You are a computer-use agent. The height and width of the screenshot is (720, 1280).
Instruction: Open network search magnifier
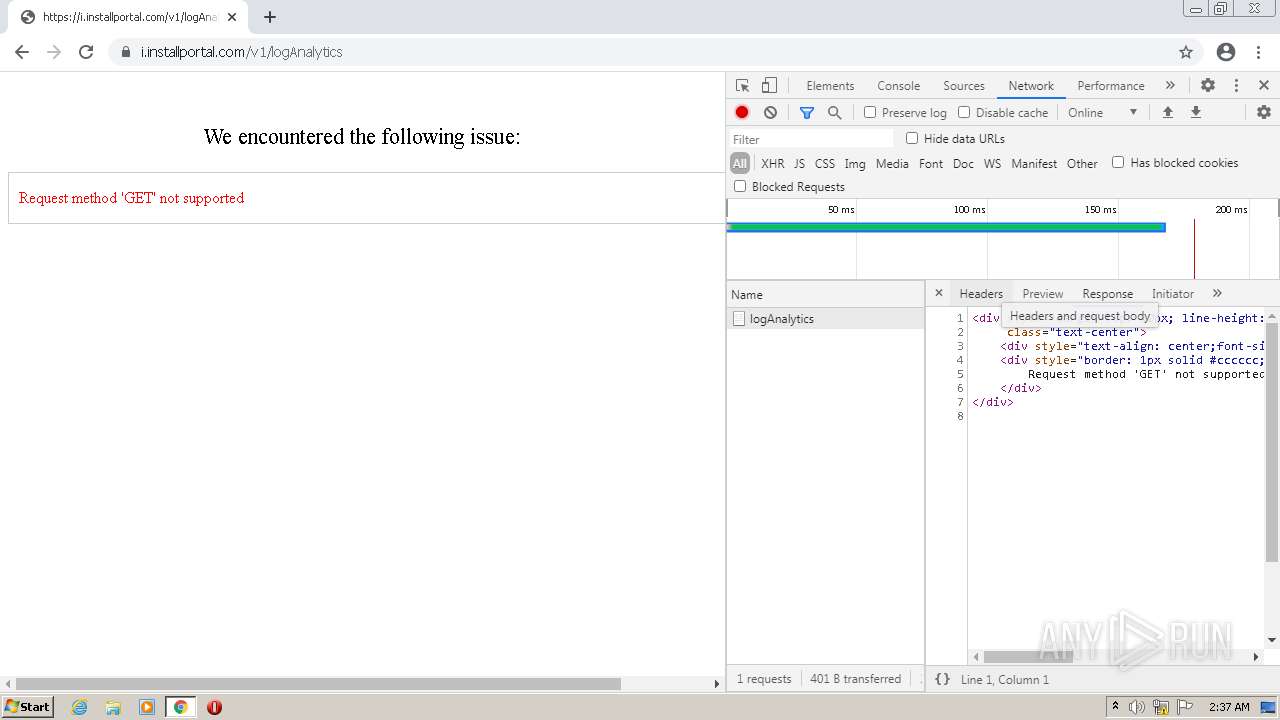point(835,112)
